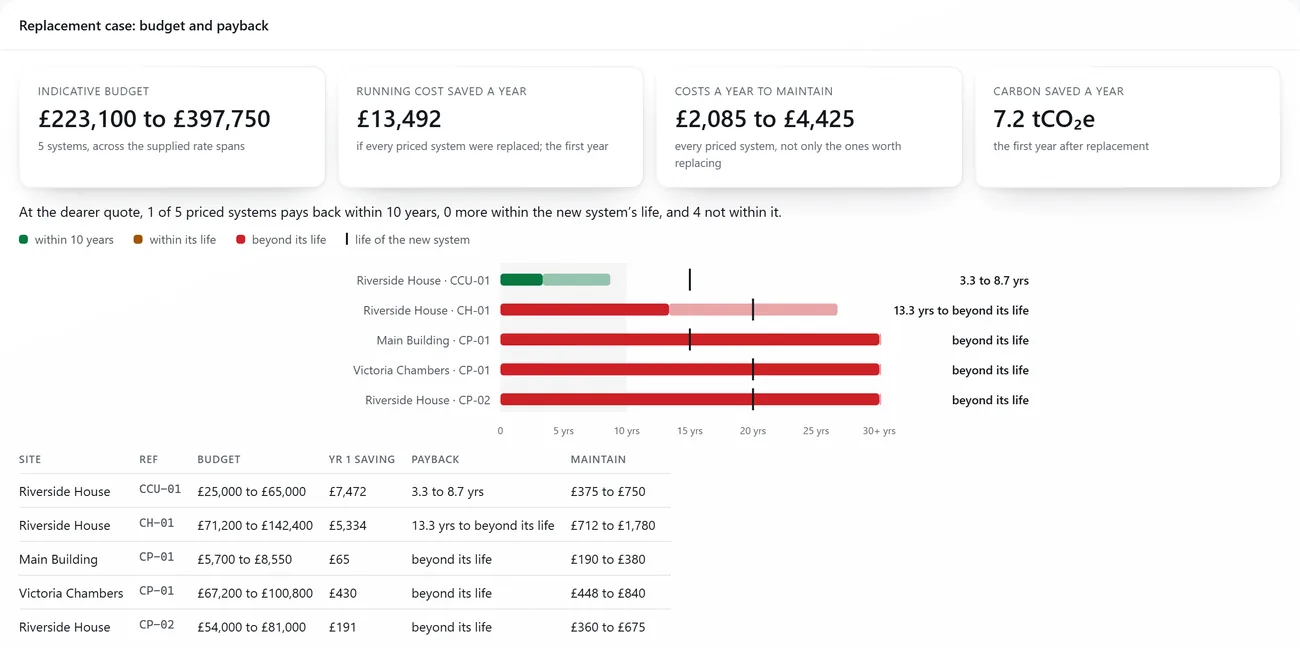Click maintain cell '£448 to £840'
This screenshot has width=1300, height=648.
pos(608,594)
